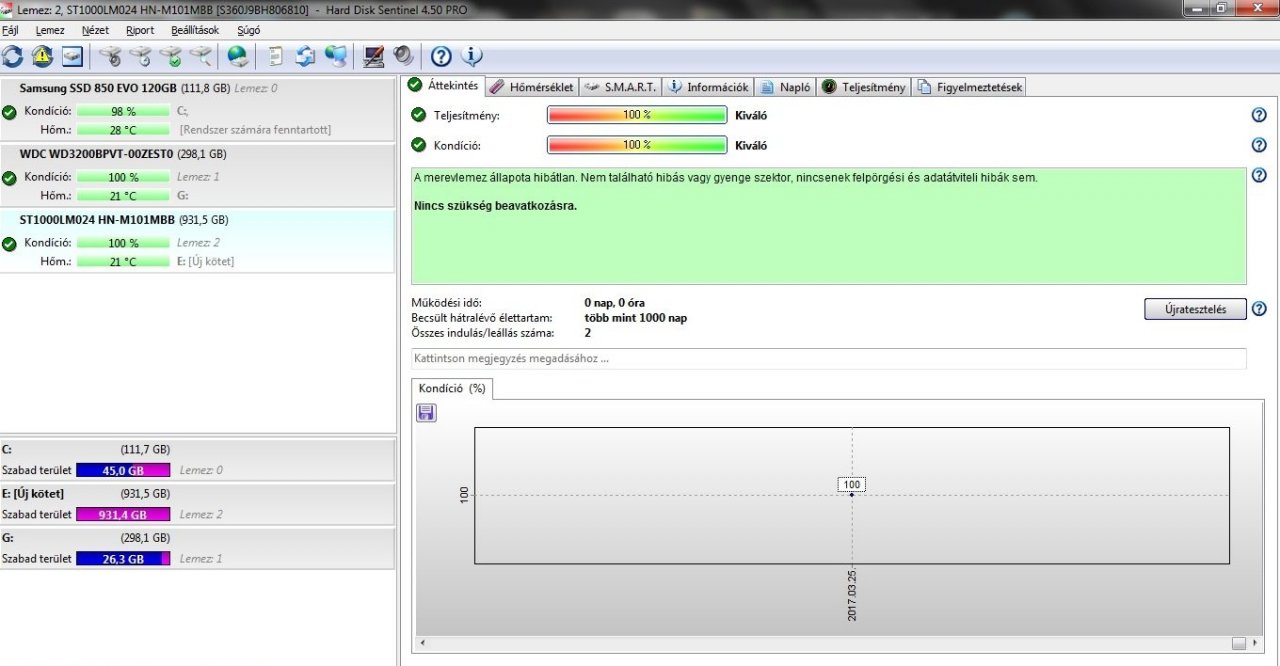Click the disk icon with clock overlay
Screen dimensions: 1280x666
pos(141,56)
